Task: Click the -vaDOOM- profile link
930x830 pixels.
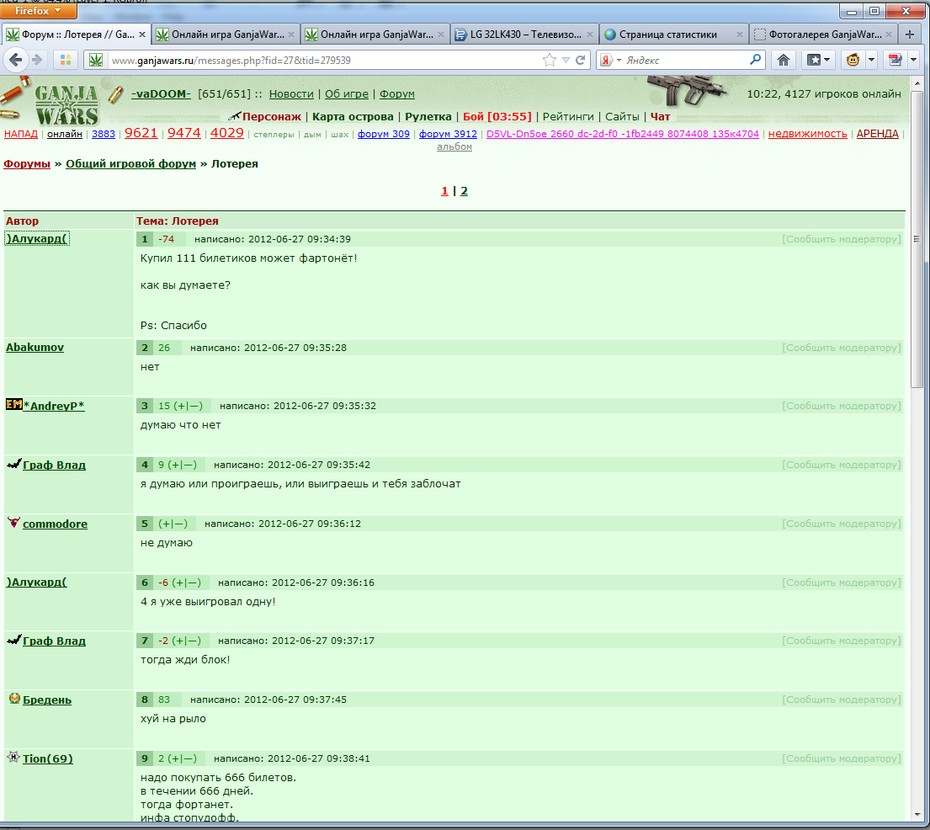Action: pos(161,94)
